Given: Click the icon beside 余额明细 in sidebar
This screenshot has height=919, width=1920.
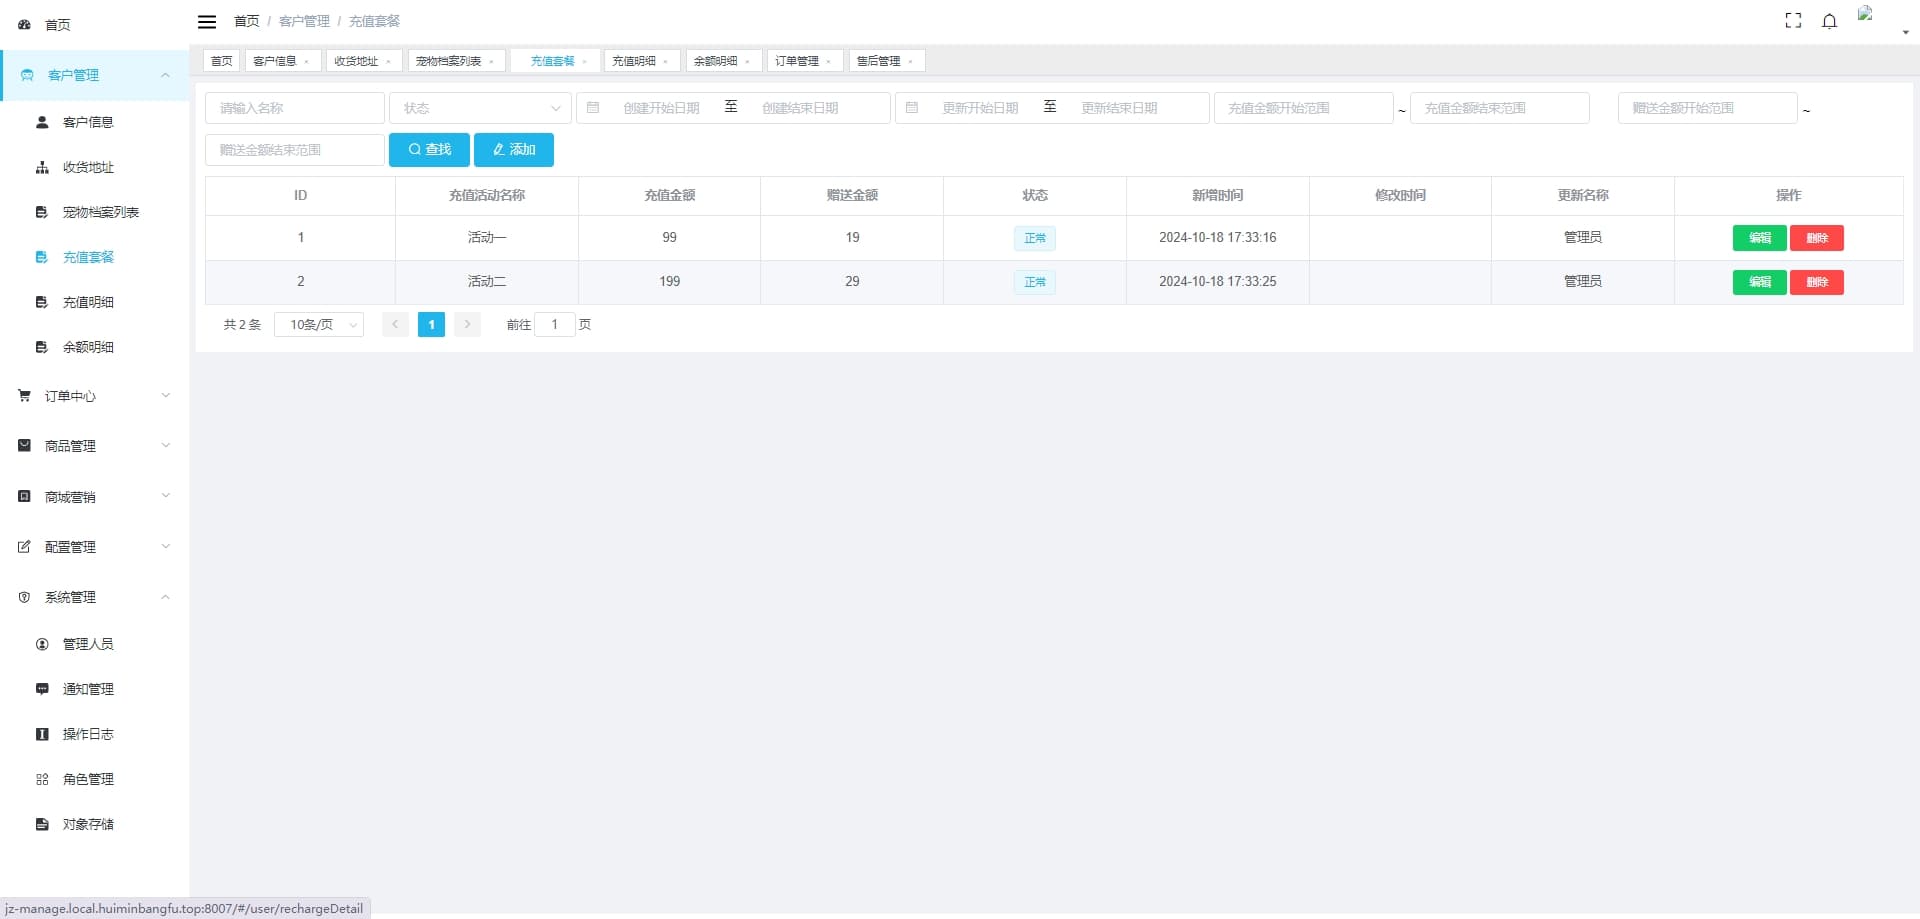Looking at the screenshot, I should tap(42, 347).
